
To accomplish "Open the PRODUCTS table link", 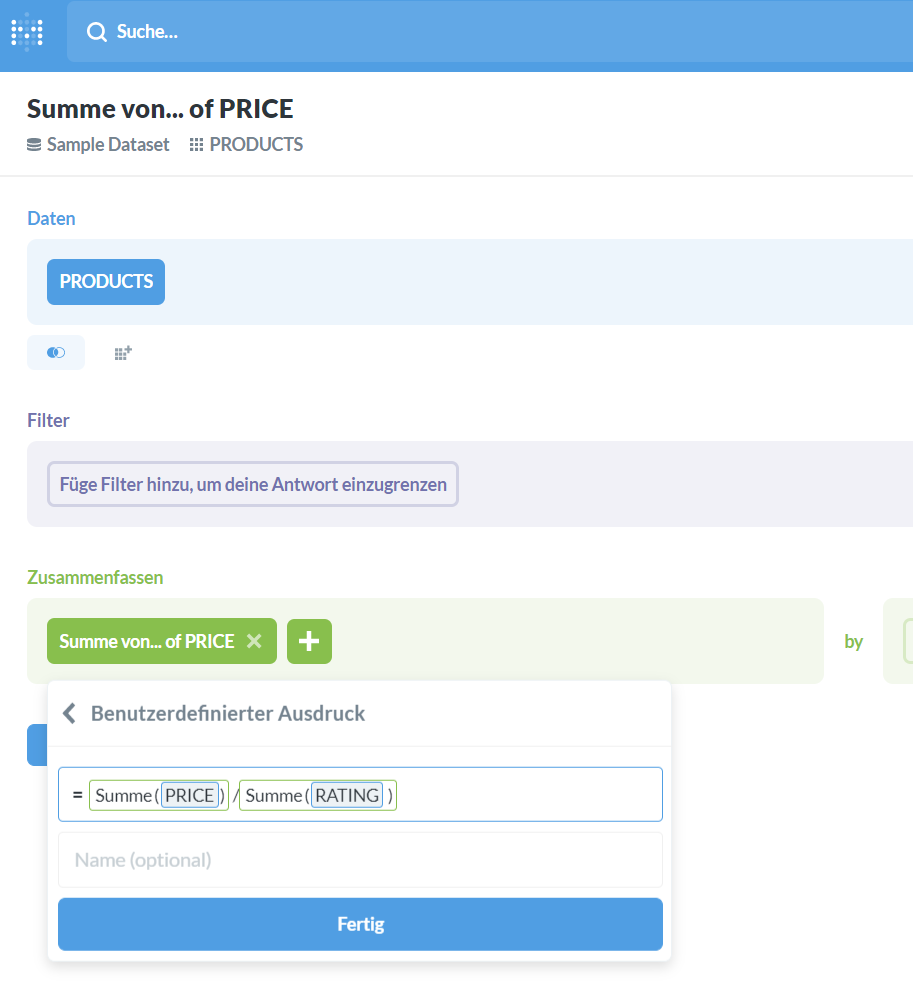I will tap(256, 145).
